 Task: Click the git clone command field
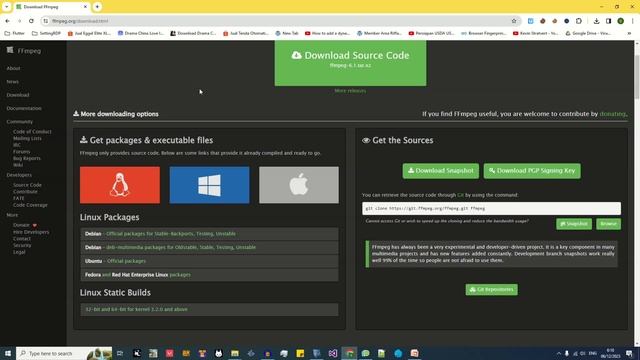491,208
